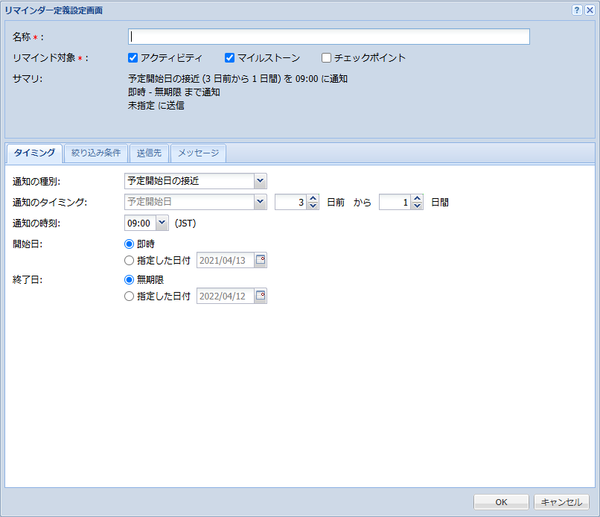Image resolution: width=600 pixels, height=517 pixels.
Task: Select 指定した日付 radio for 開始日
Action: point(129,261)
